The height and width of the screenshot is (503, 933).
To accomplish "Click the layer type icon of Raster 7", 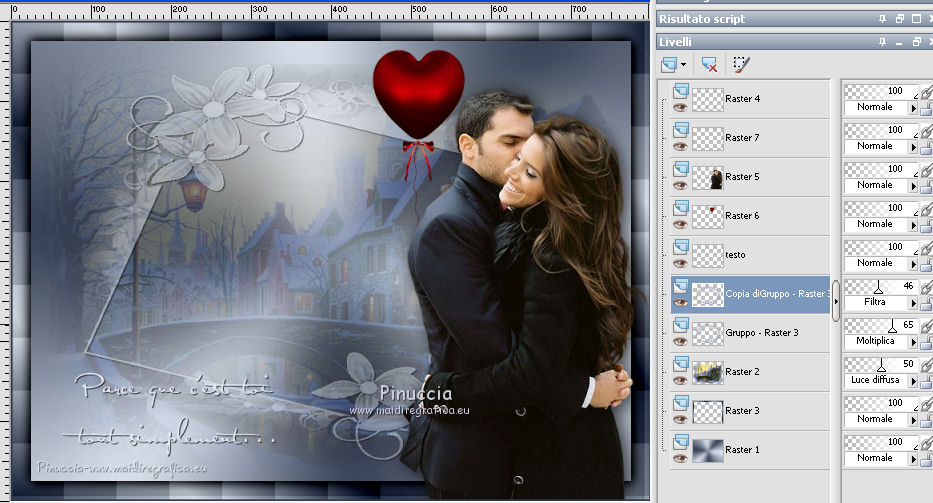I will [681, 129].
